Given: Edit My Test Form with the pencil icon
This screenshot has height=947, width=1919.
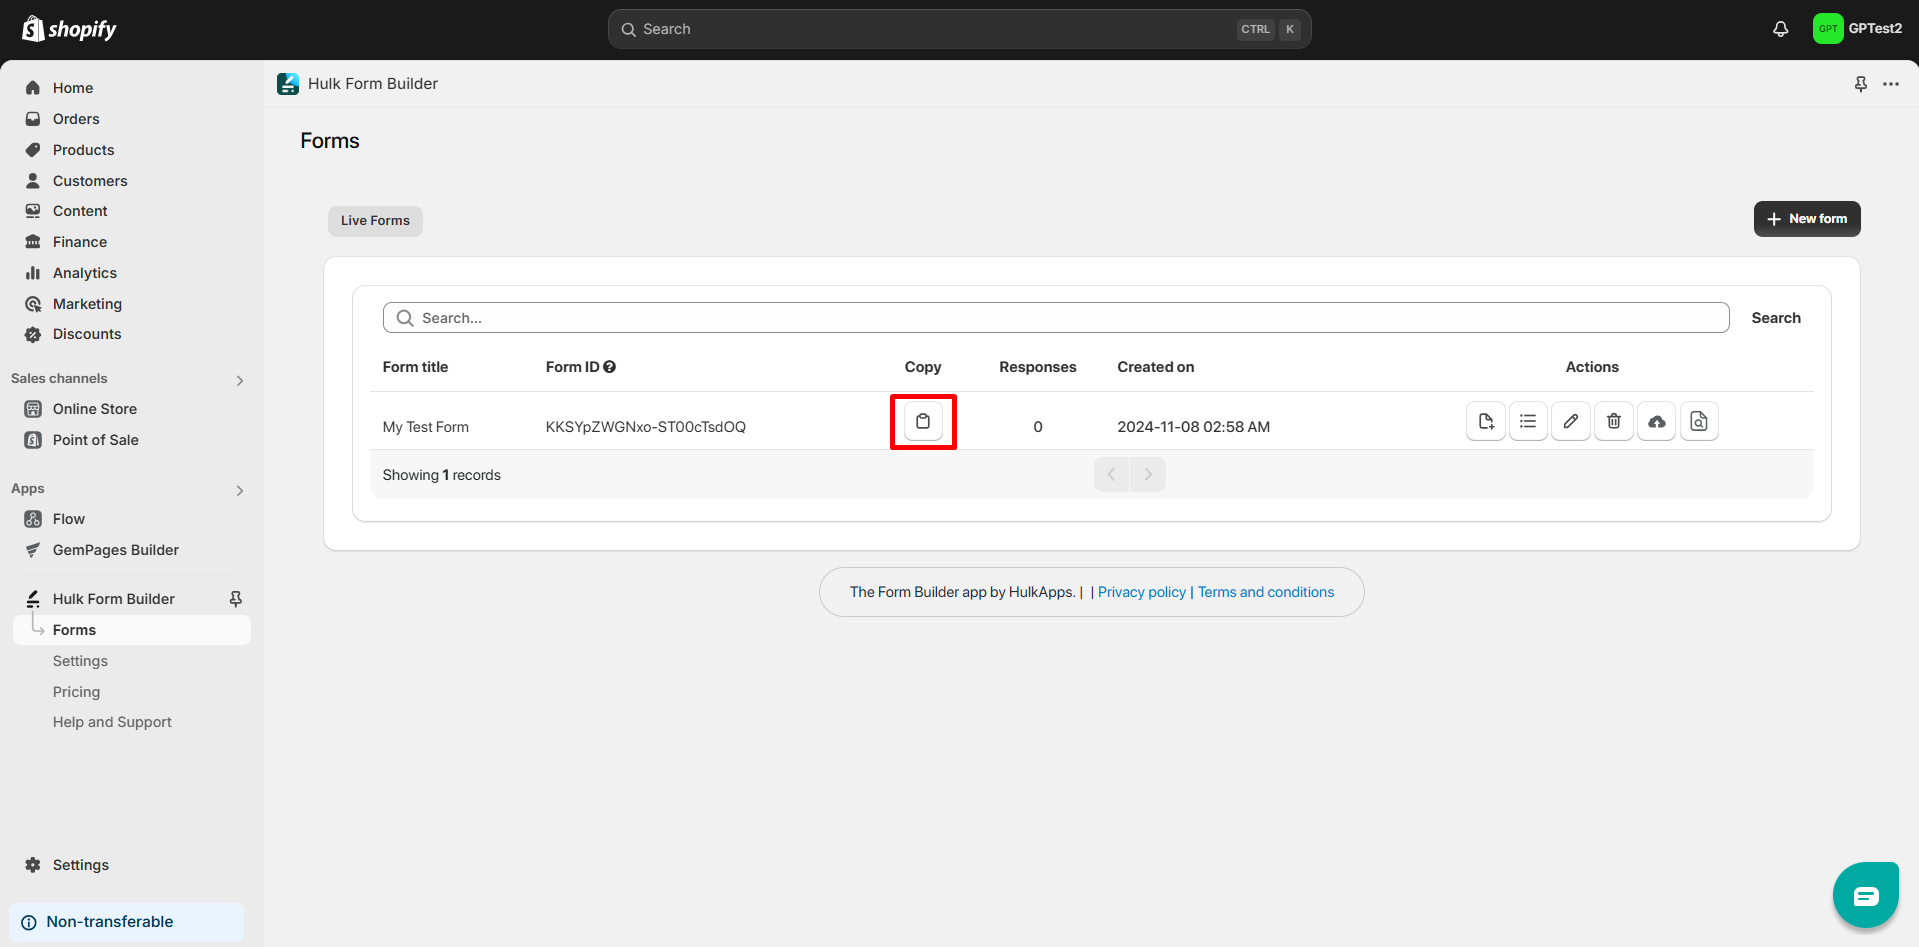Looking at the screenshot, I should [x=1570, y=422].
